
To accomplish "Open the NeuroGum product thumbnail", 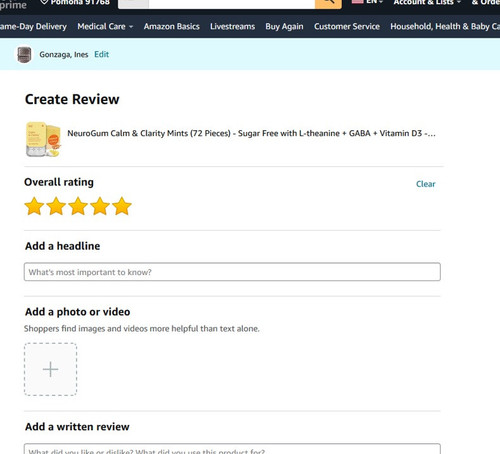I will [43, 139].
